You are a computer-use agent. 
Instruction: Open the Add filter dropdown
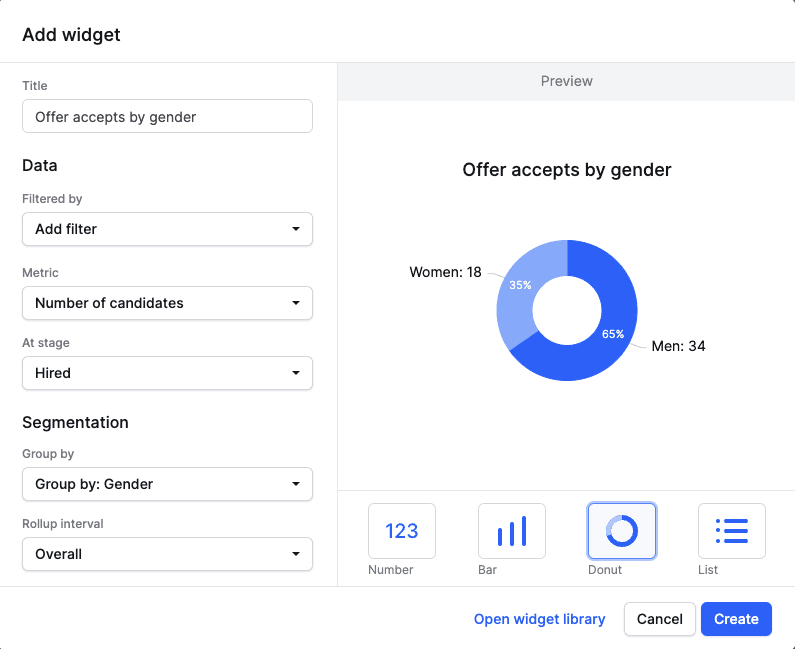coord(167,229)
